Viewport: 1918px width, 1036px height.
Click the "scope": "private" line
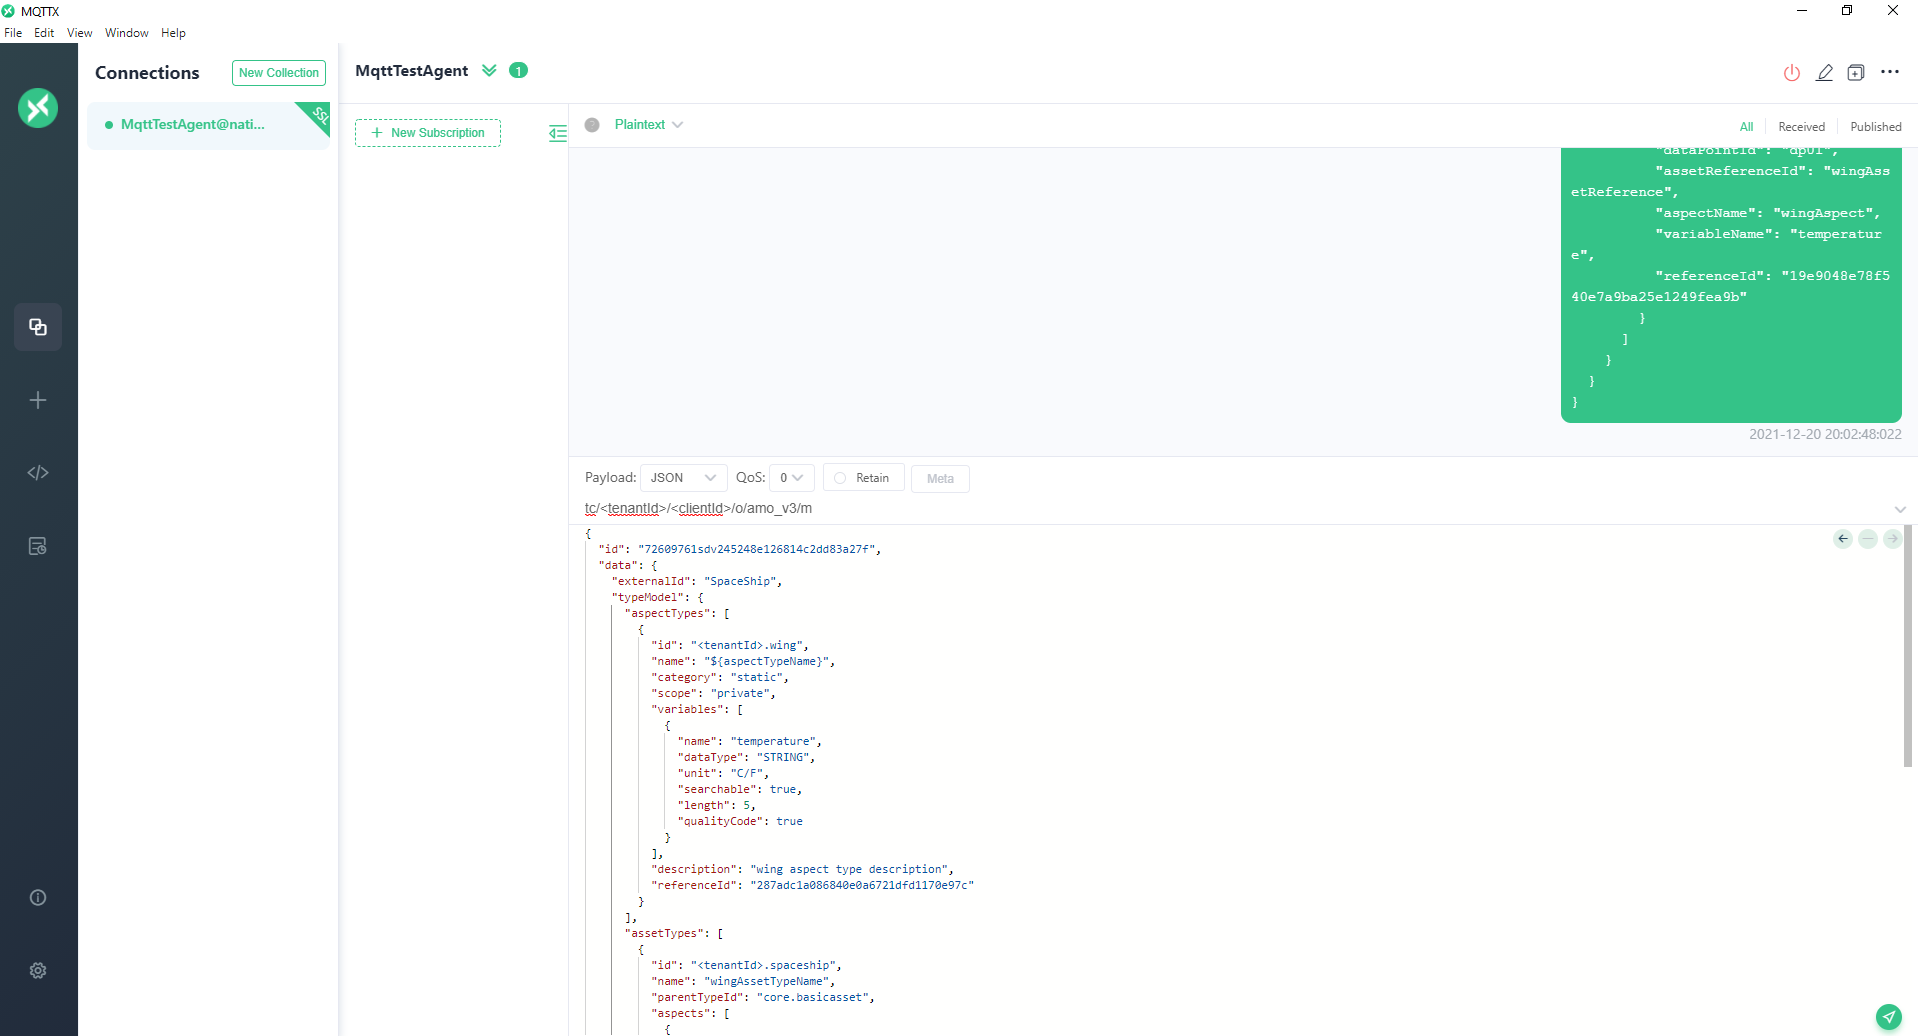tap(713, 693)
